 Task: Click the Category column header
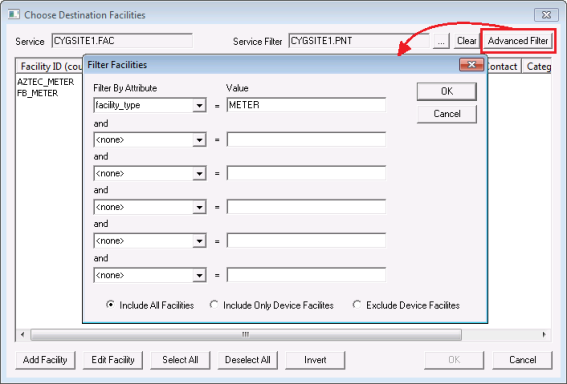tap(537, 66)
